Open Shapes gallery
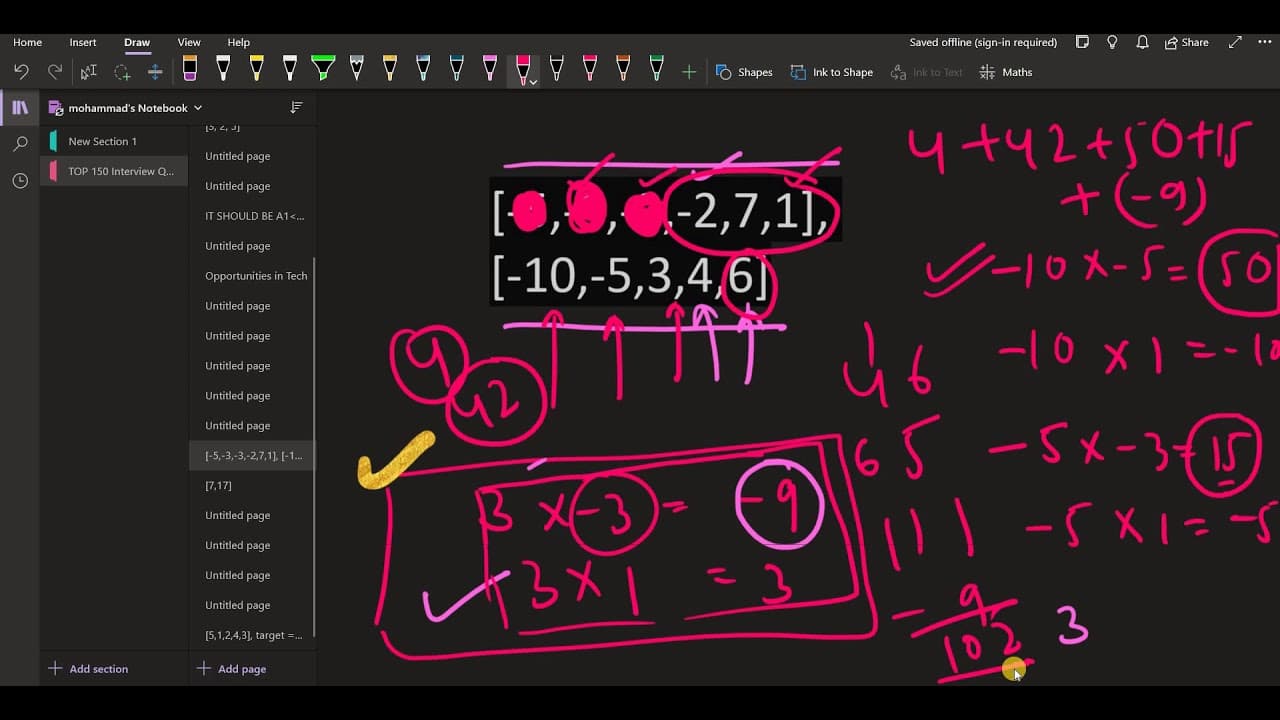This screenshot has height=720, width=1280. tap(745, 72)
